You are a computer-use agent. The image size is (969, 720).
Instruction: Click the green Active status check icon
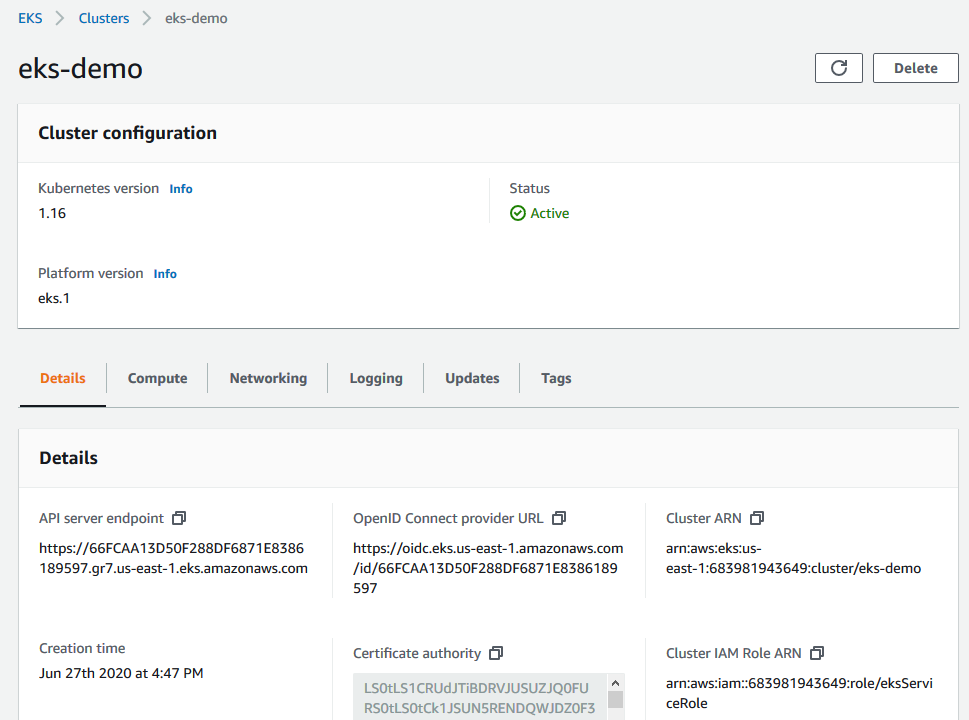click(x=518, y=213)
